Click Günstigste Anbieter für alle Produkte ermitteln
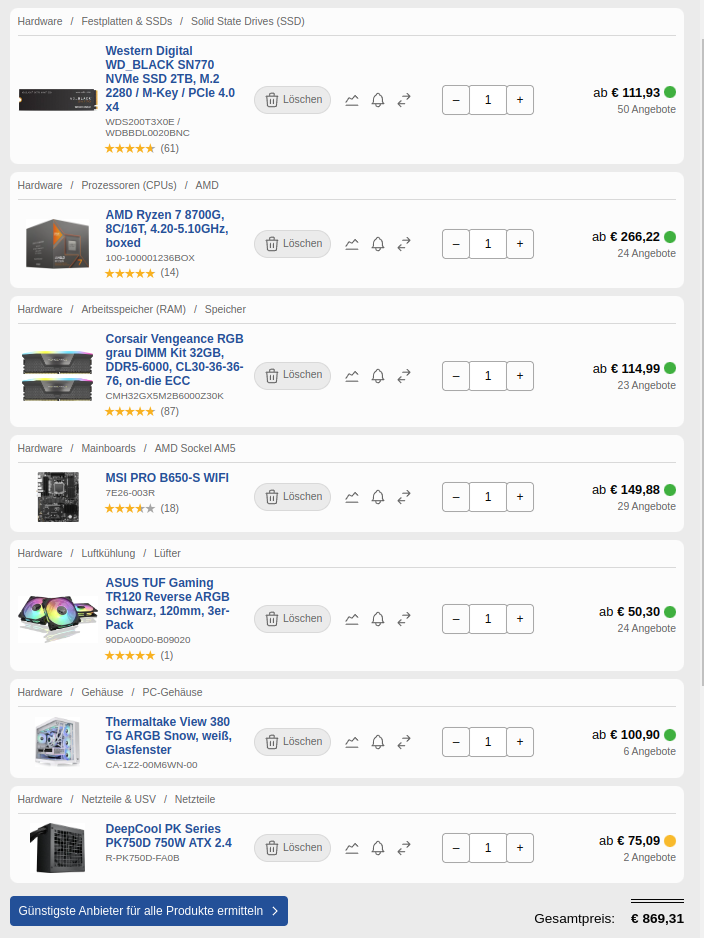 (x=149, y=911)
